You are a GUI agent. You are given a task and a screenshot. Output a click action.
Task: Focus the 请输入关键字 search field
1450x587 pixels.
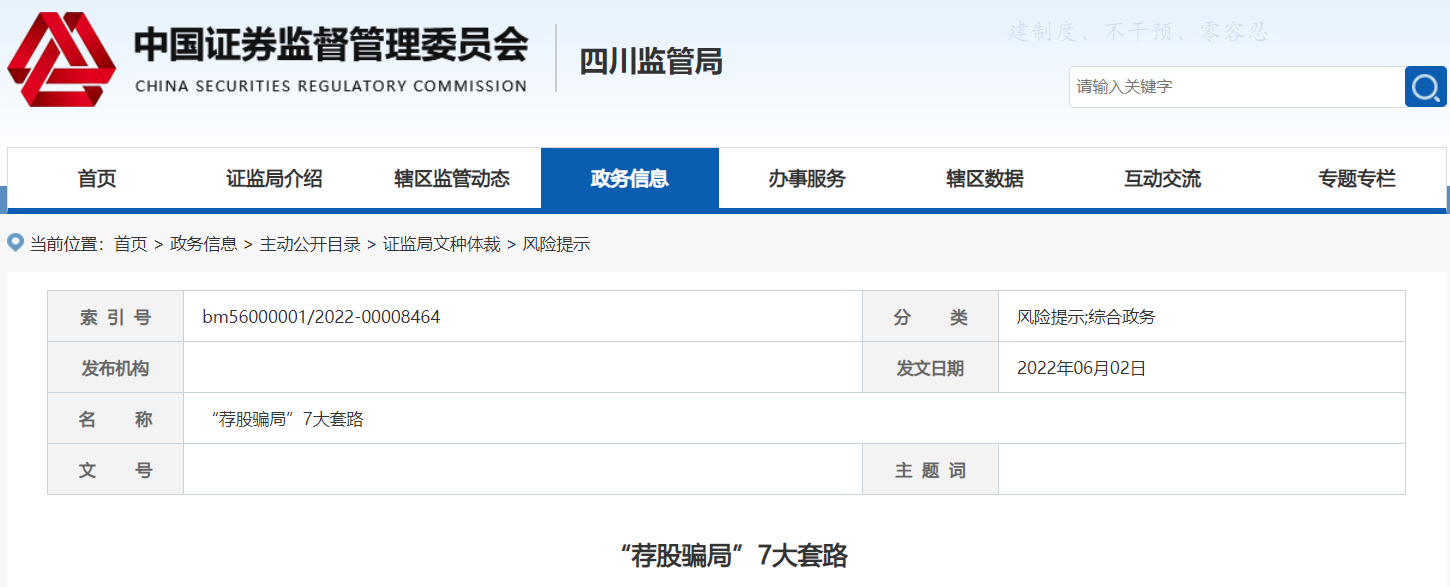pyautogui.click(x=1237, y=87)
